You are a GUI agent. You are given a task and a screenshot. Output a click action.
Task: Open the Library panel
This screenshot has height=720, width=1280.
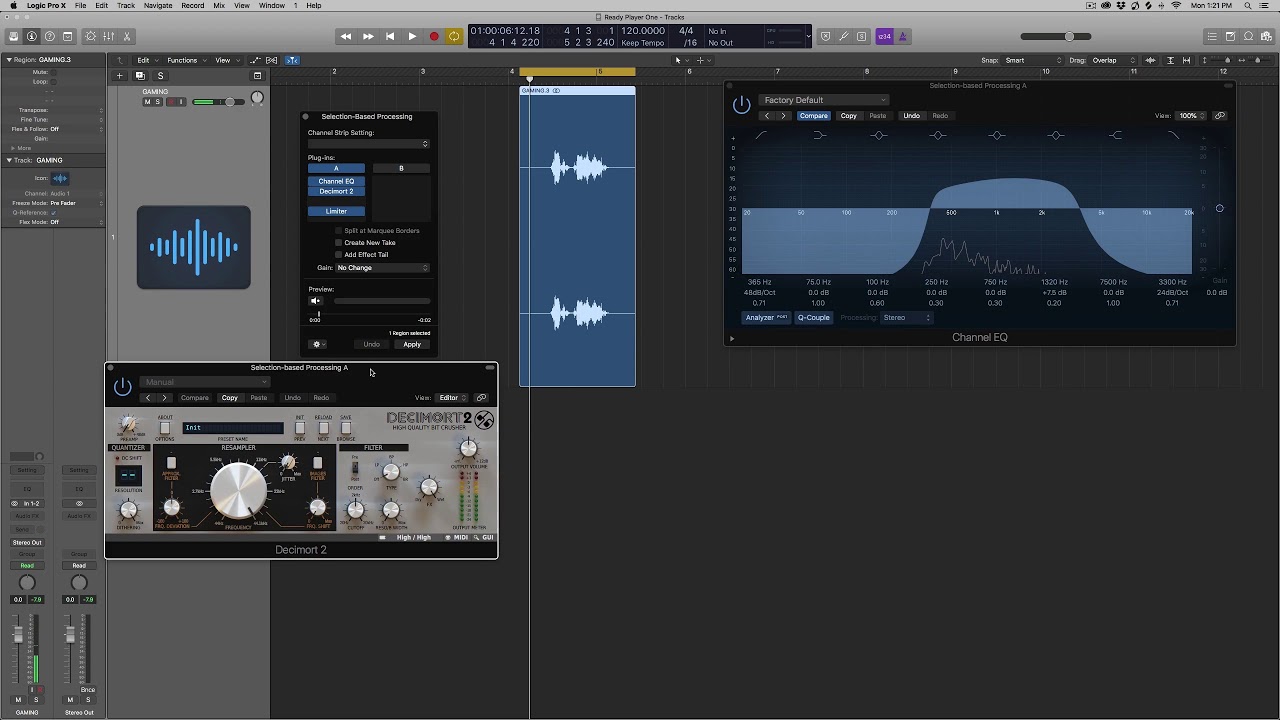tap(13, 37)
